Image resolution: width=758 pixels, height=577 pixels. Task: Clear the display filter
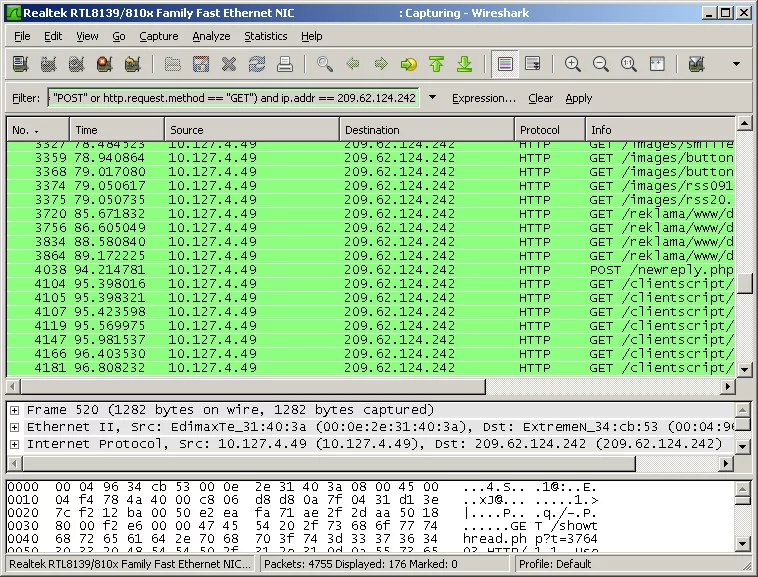point(540,98)
